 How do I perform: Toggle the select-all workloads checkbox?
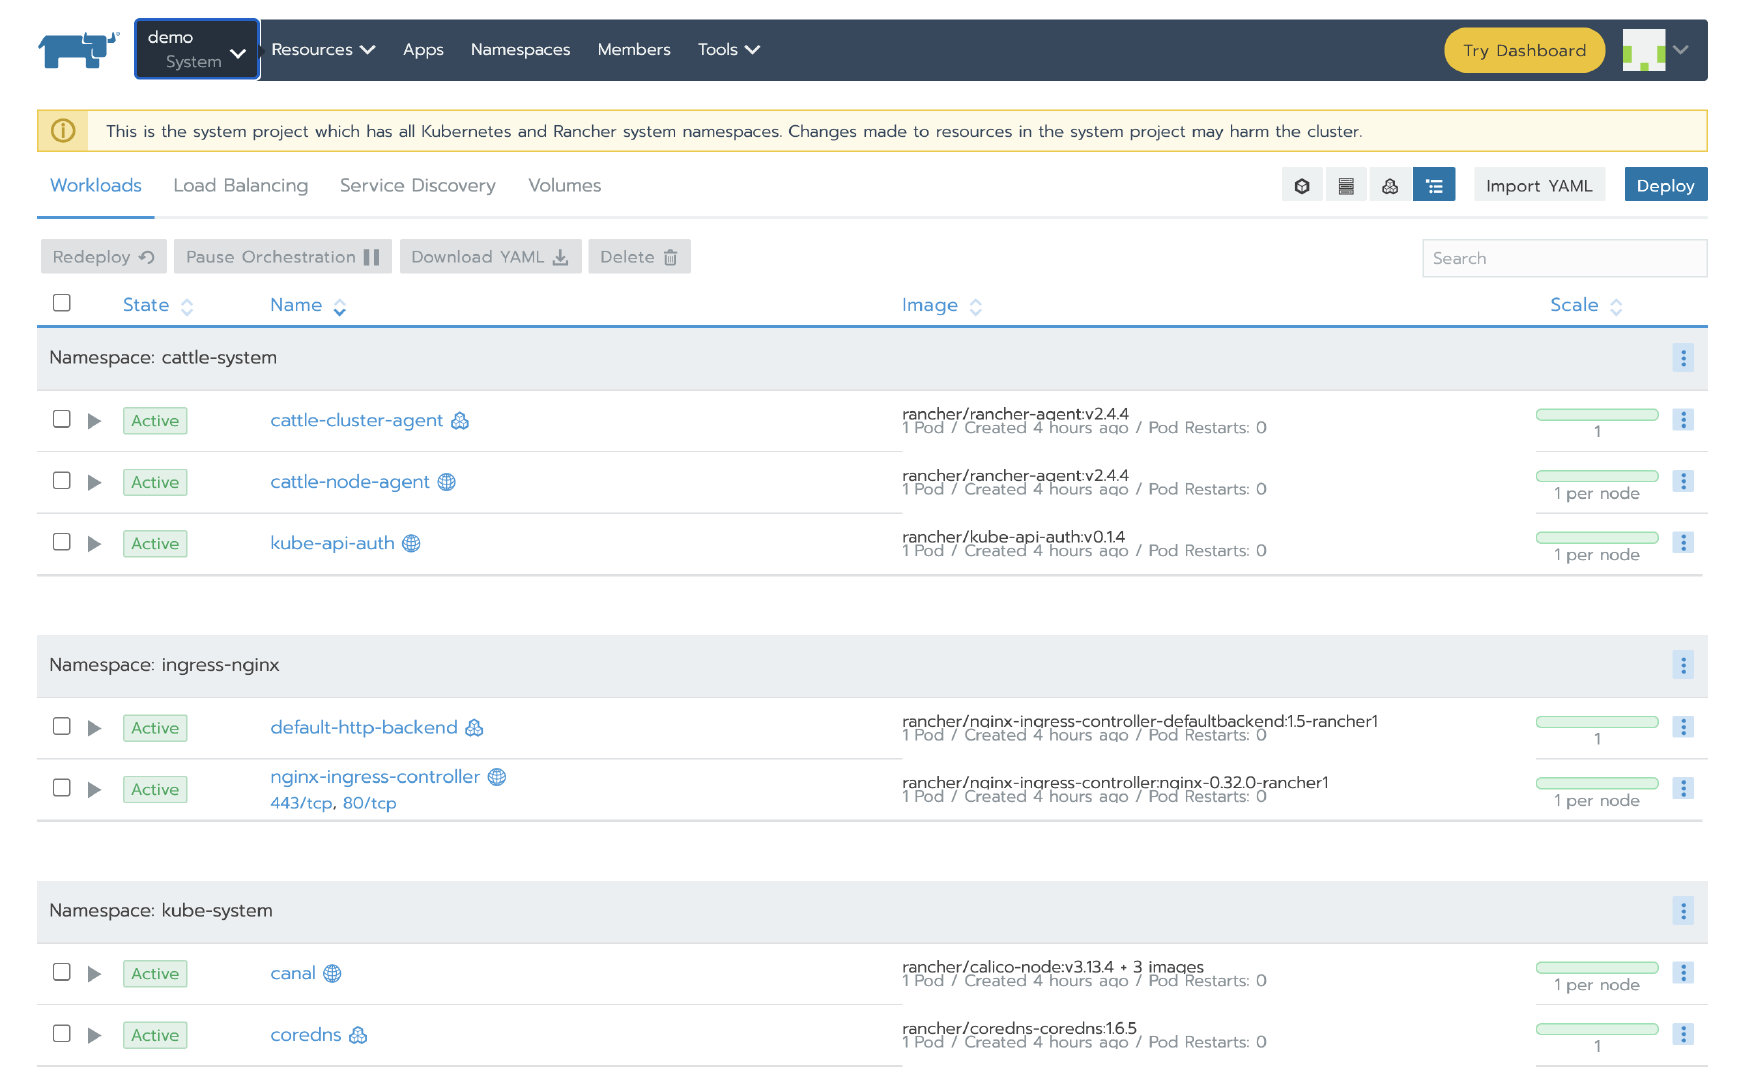click(62, 303)
